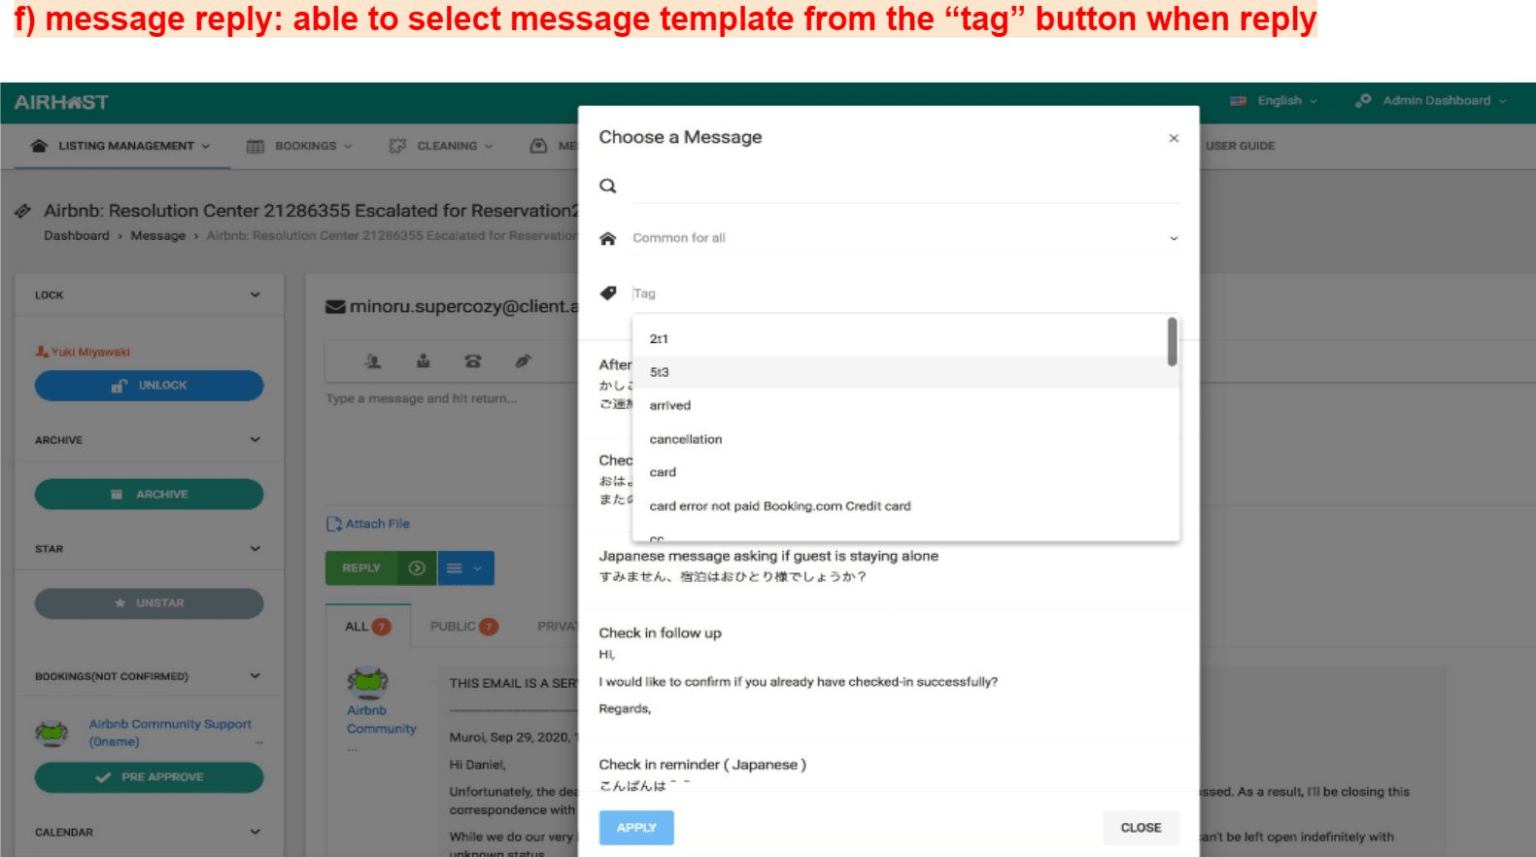This screenshot has width=1536, height=857.
Task: Click the Attach File paperclip link
Action: pyautogui.click(x=368, y=524)
